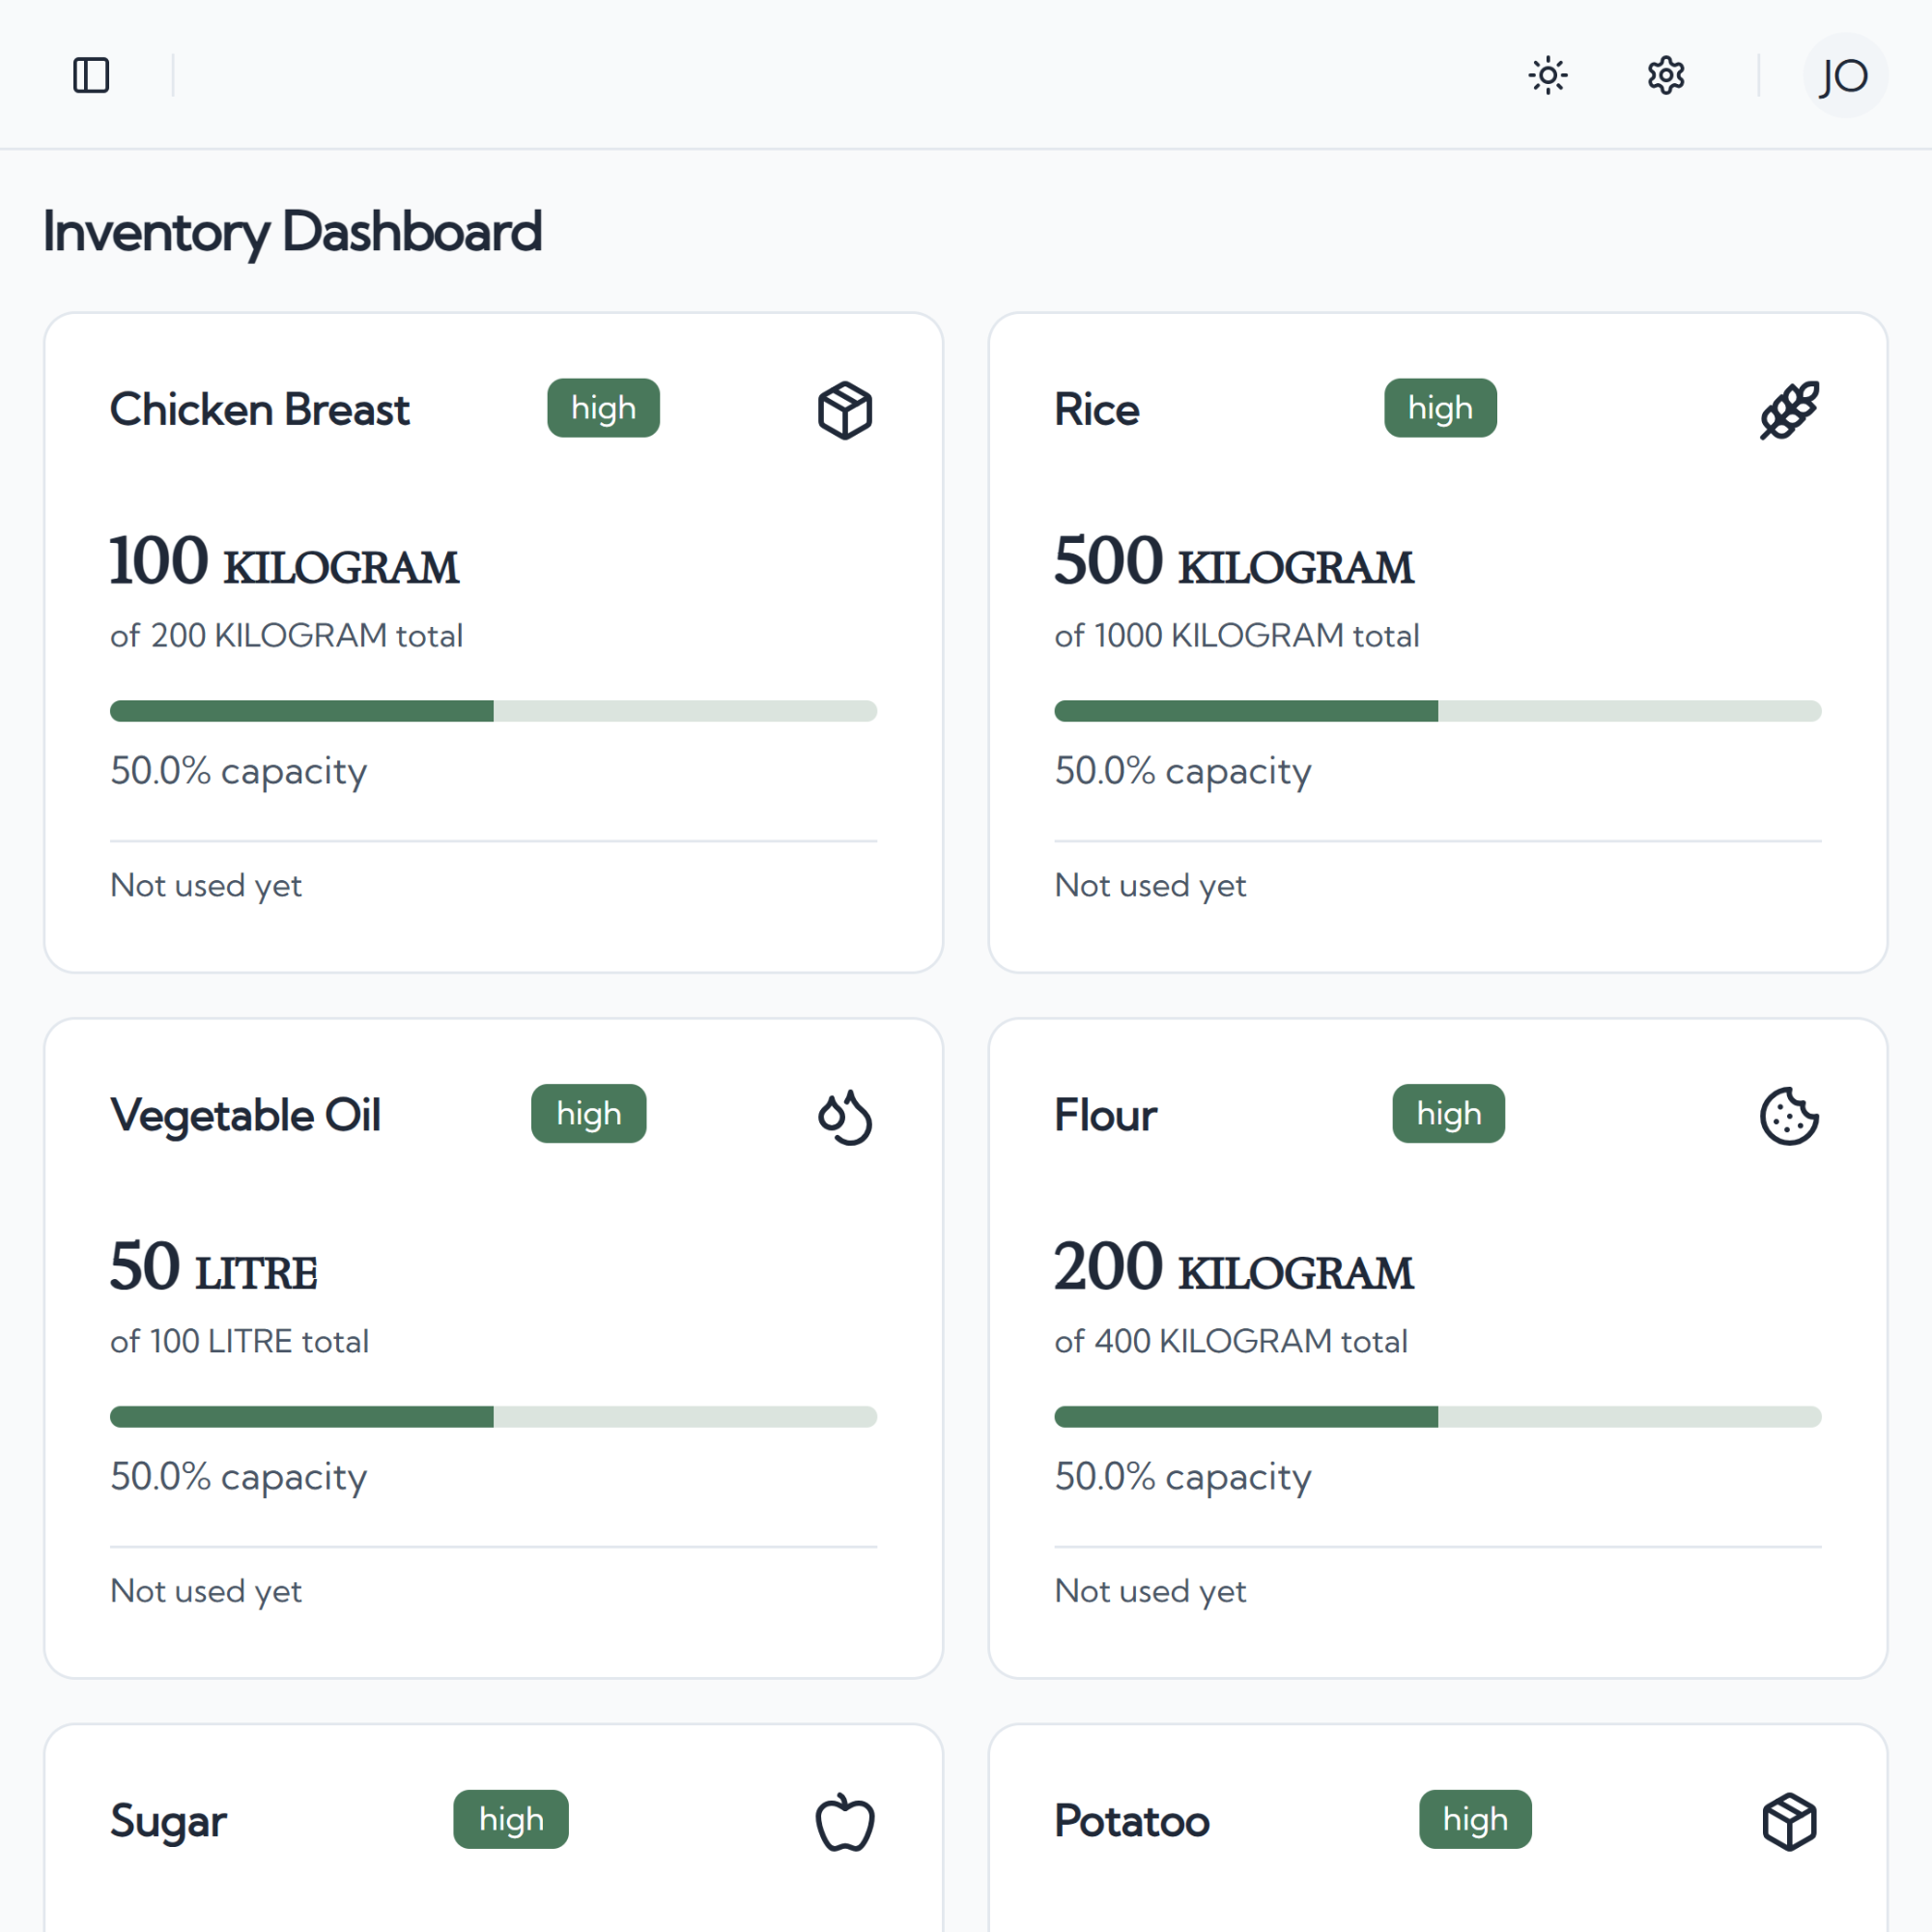Click the Sugar apple icon
Screen dimensions: 1932x1932
click(x=845, y=1821)
